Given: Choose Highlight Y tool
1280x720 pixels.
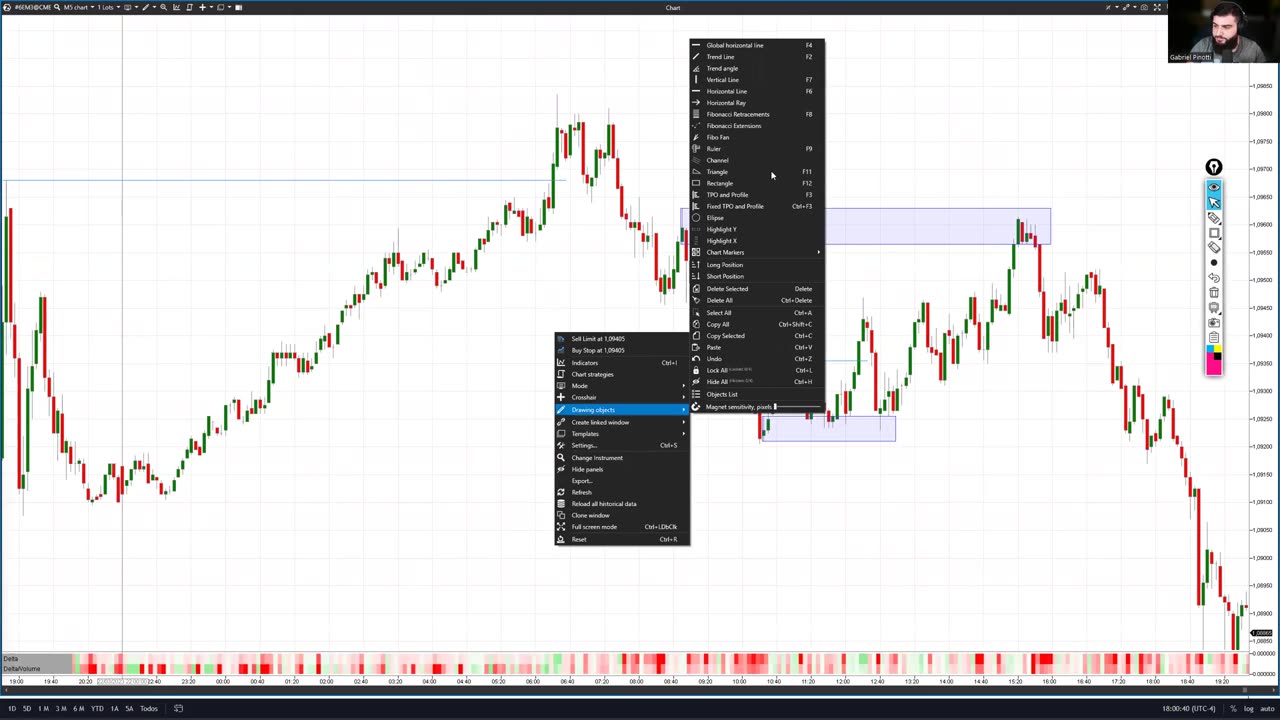Looking at the screenshot, I should click(x=757, y=229).
